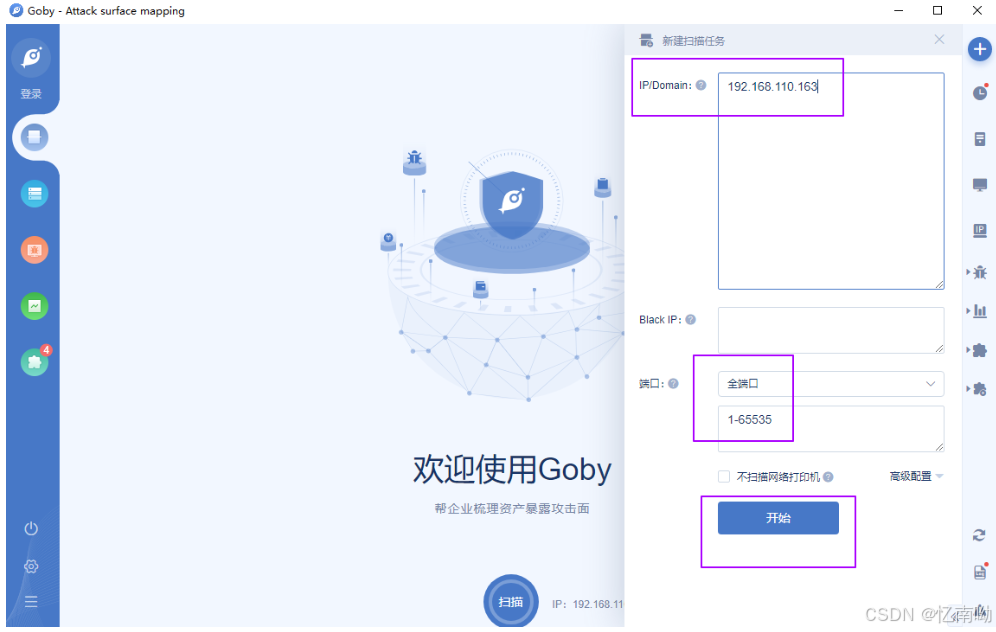The image size is (996, 632).
Task: Open the orange vulnerability icon in left sidebar
Action: pyautogui.click(x=34, y=250)
